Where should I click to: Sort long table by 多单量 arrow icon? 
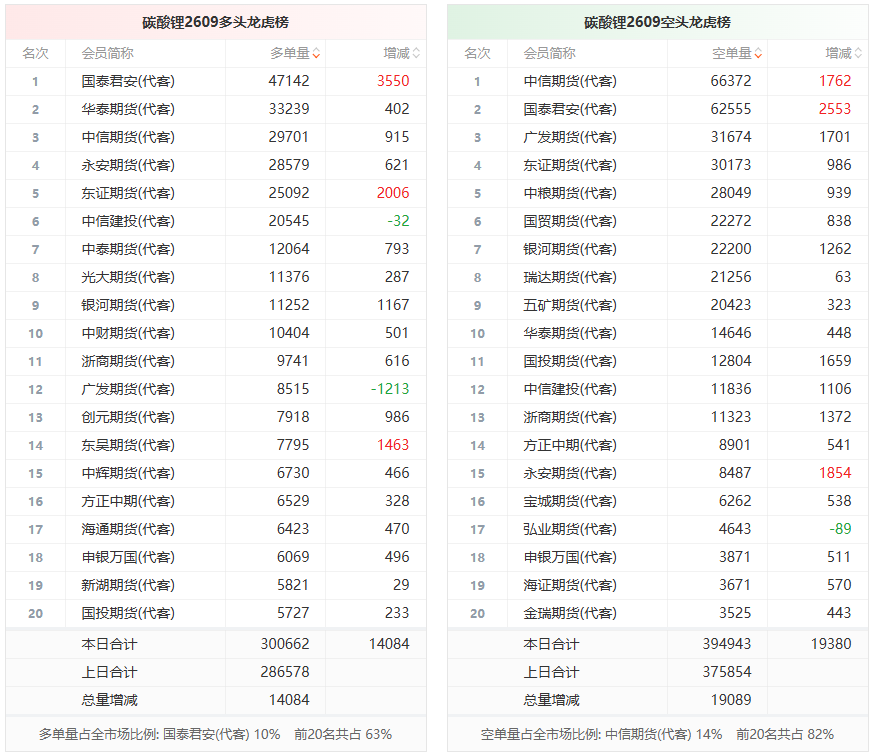[316, 53]
